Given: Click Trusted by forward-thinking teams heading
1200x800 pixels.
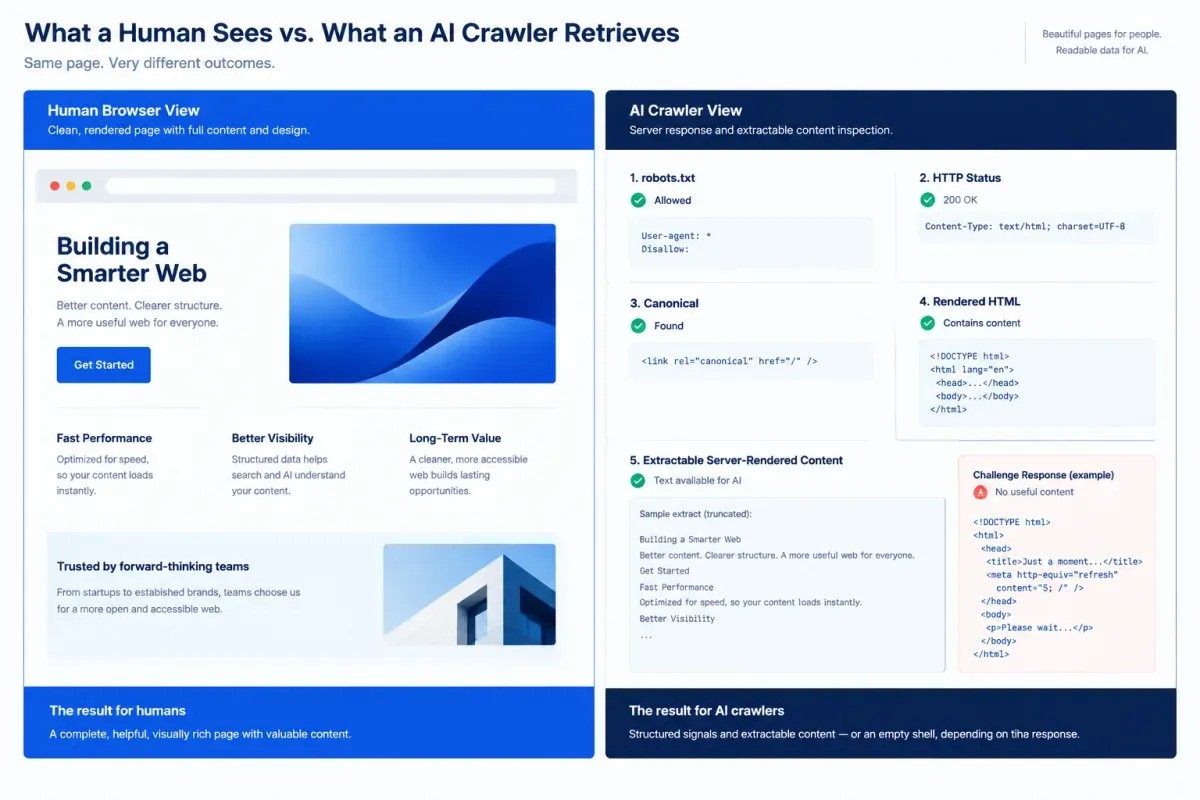Looking at the screenshot, I should (x=153, y=567).
